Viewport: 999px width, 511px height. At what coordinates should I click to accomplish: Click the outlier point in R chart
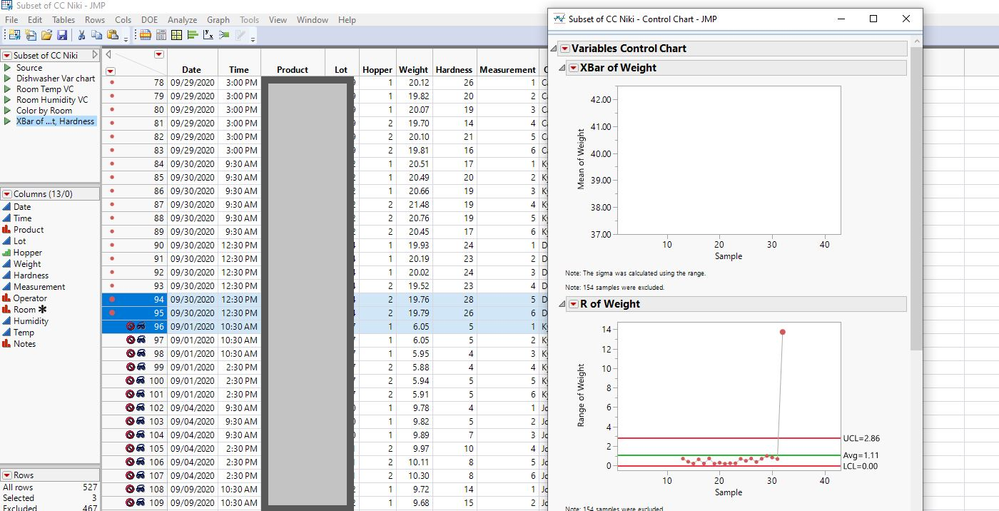click(x=782, y=332)
